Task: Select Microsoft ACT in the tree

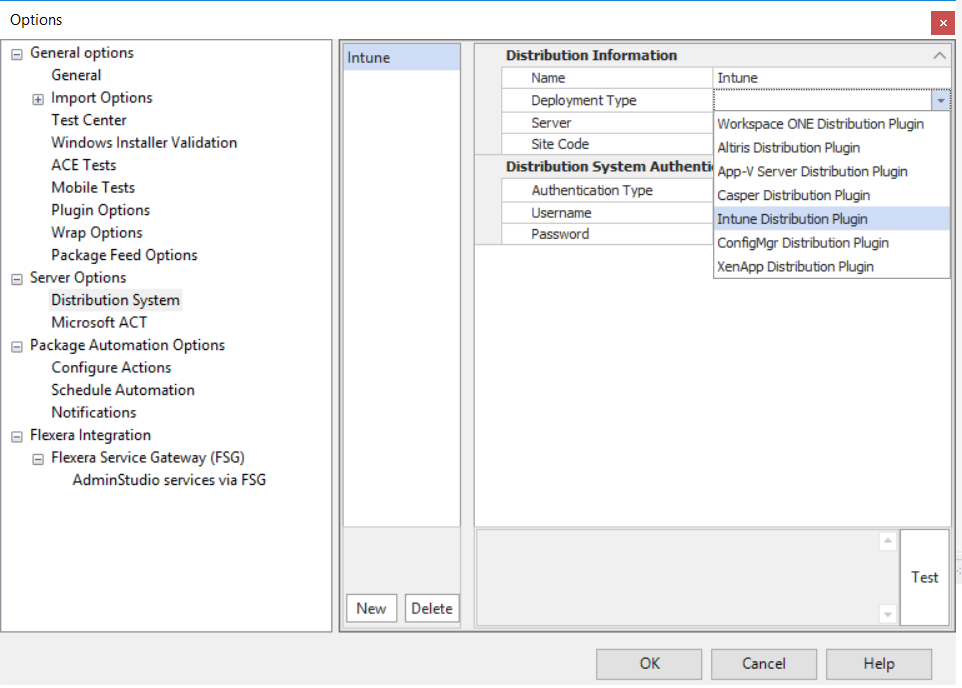Action: [x=99, y=322]
